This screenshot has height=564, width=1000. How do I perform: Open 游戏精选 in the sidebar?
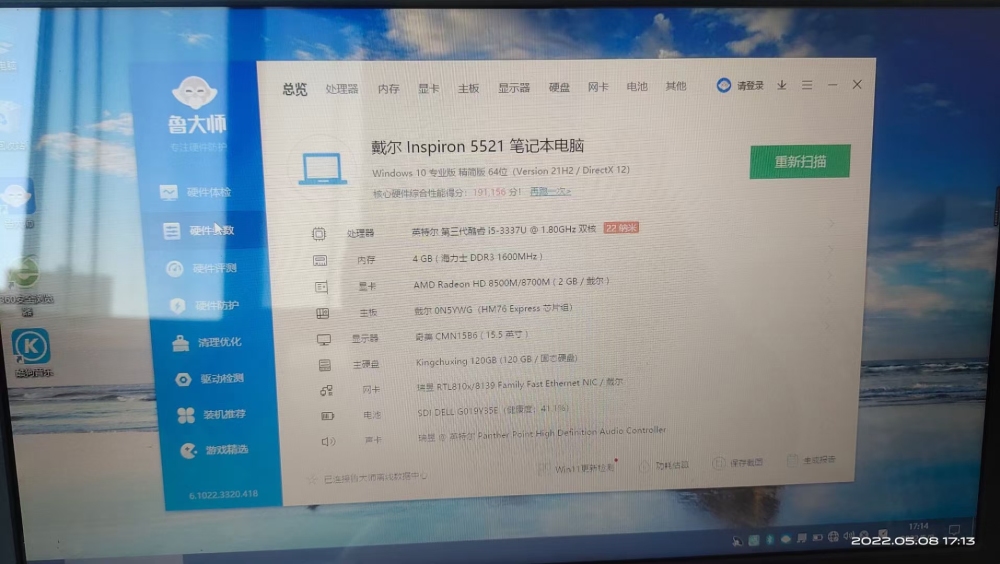tap(214, 450)
